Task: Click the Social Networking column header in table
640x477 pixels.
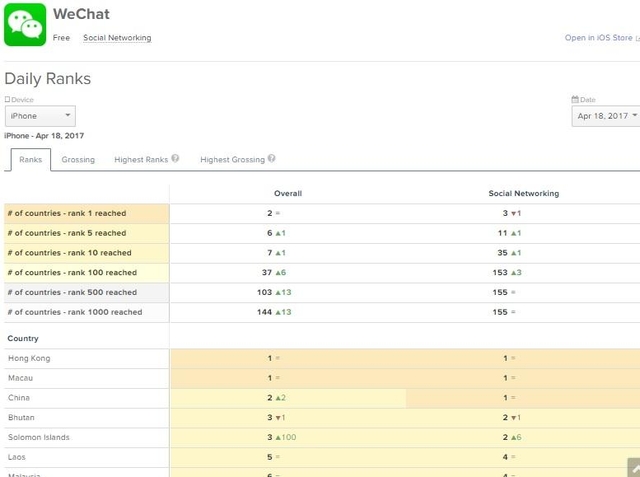Action: coord(523,193)
